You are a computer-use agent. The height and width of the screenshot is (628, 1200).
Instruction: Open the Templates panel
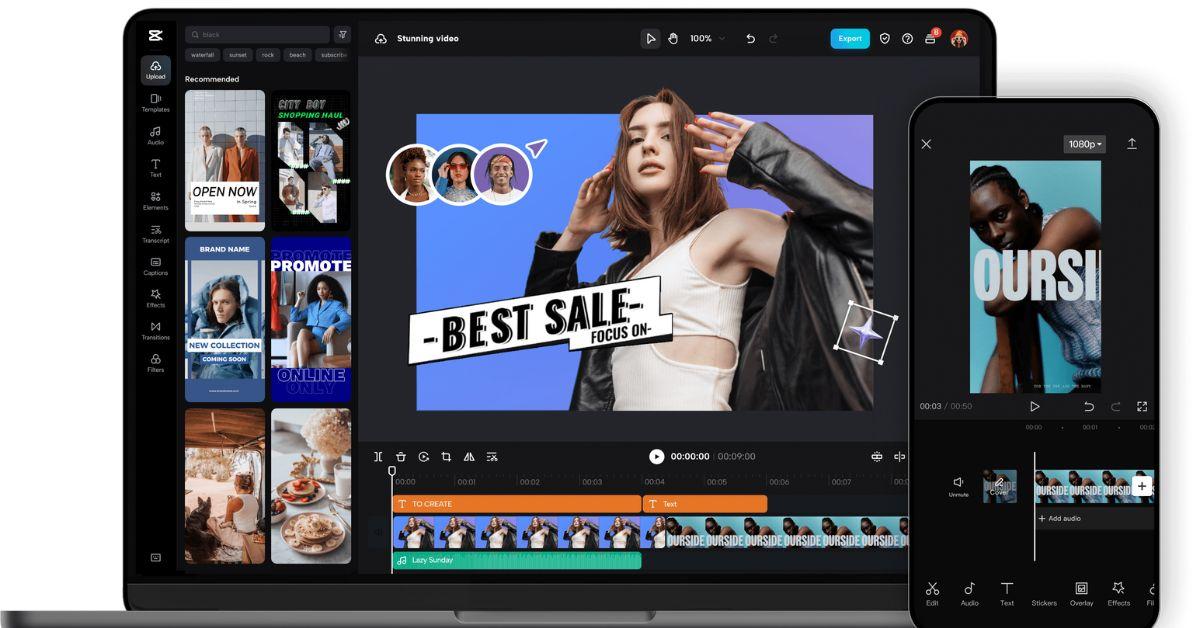tap(155, 103)
